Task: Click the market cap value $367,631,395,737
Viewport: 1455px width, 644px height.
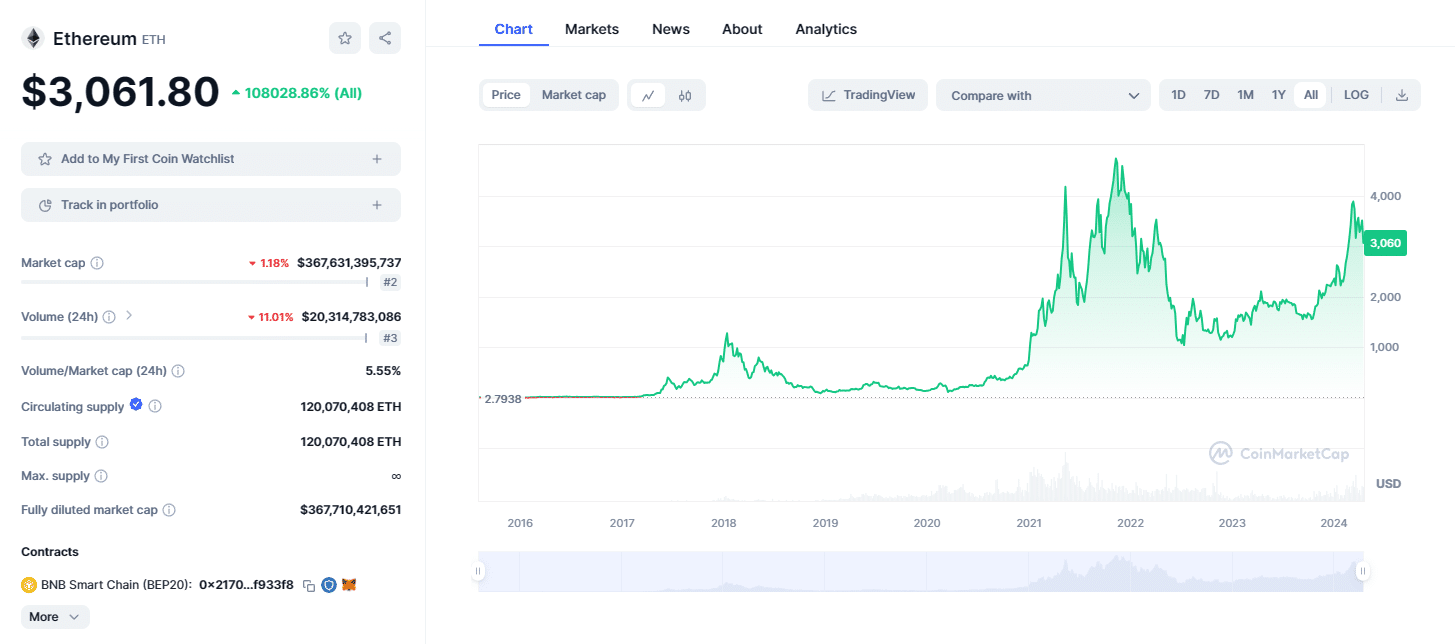Action: 349,263
